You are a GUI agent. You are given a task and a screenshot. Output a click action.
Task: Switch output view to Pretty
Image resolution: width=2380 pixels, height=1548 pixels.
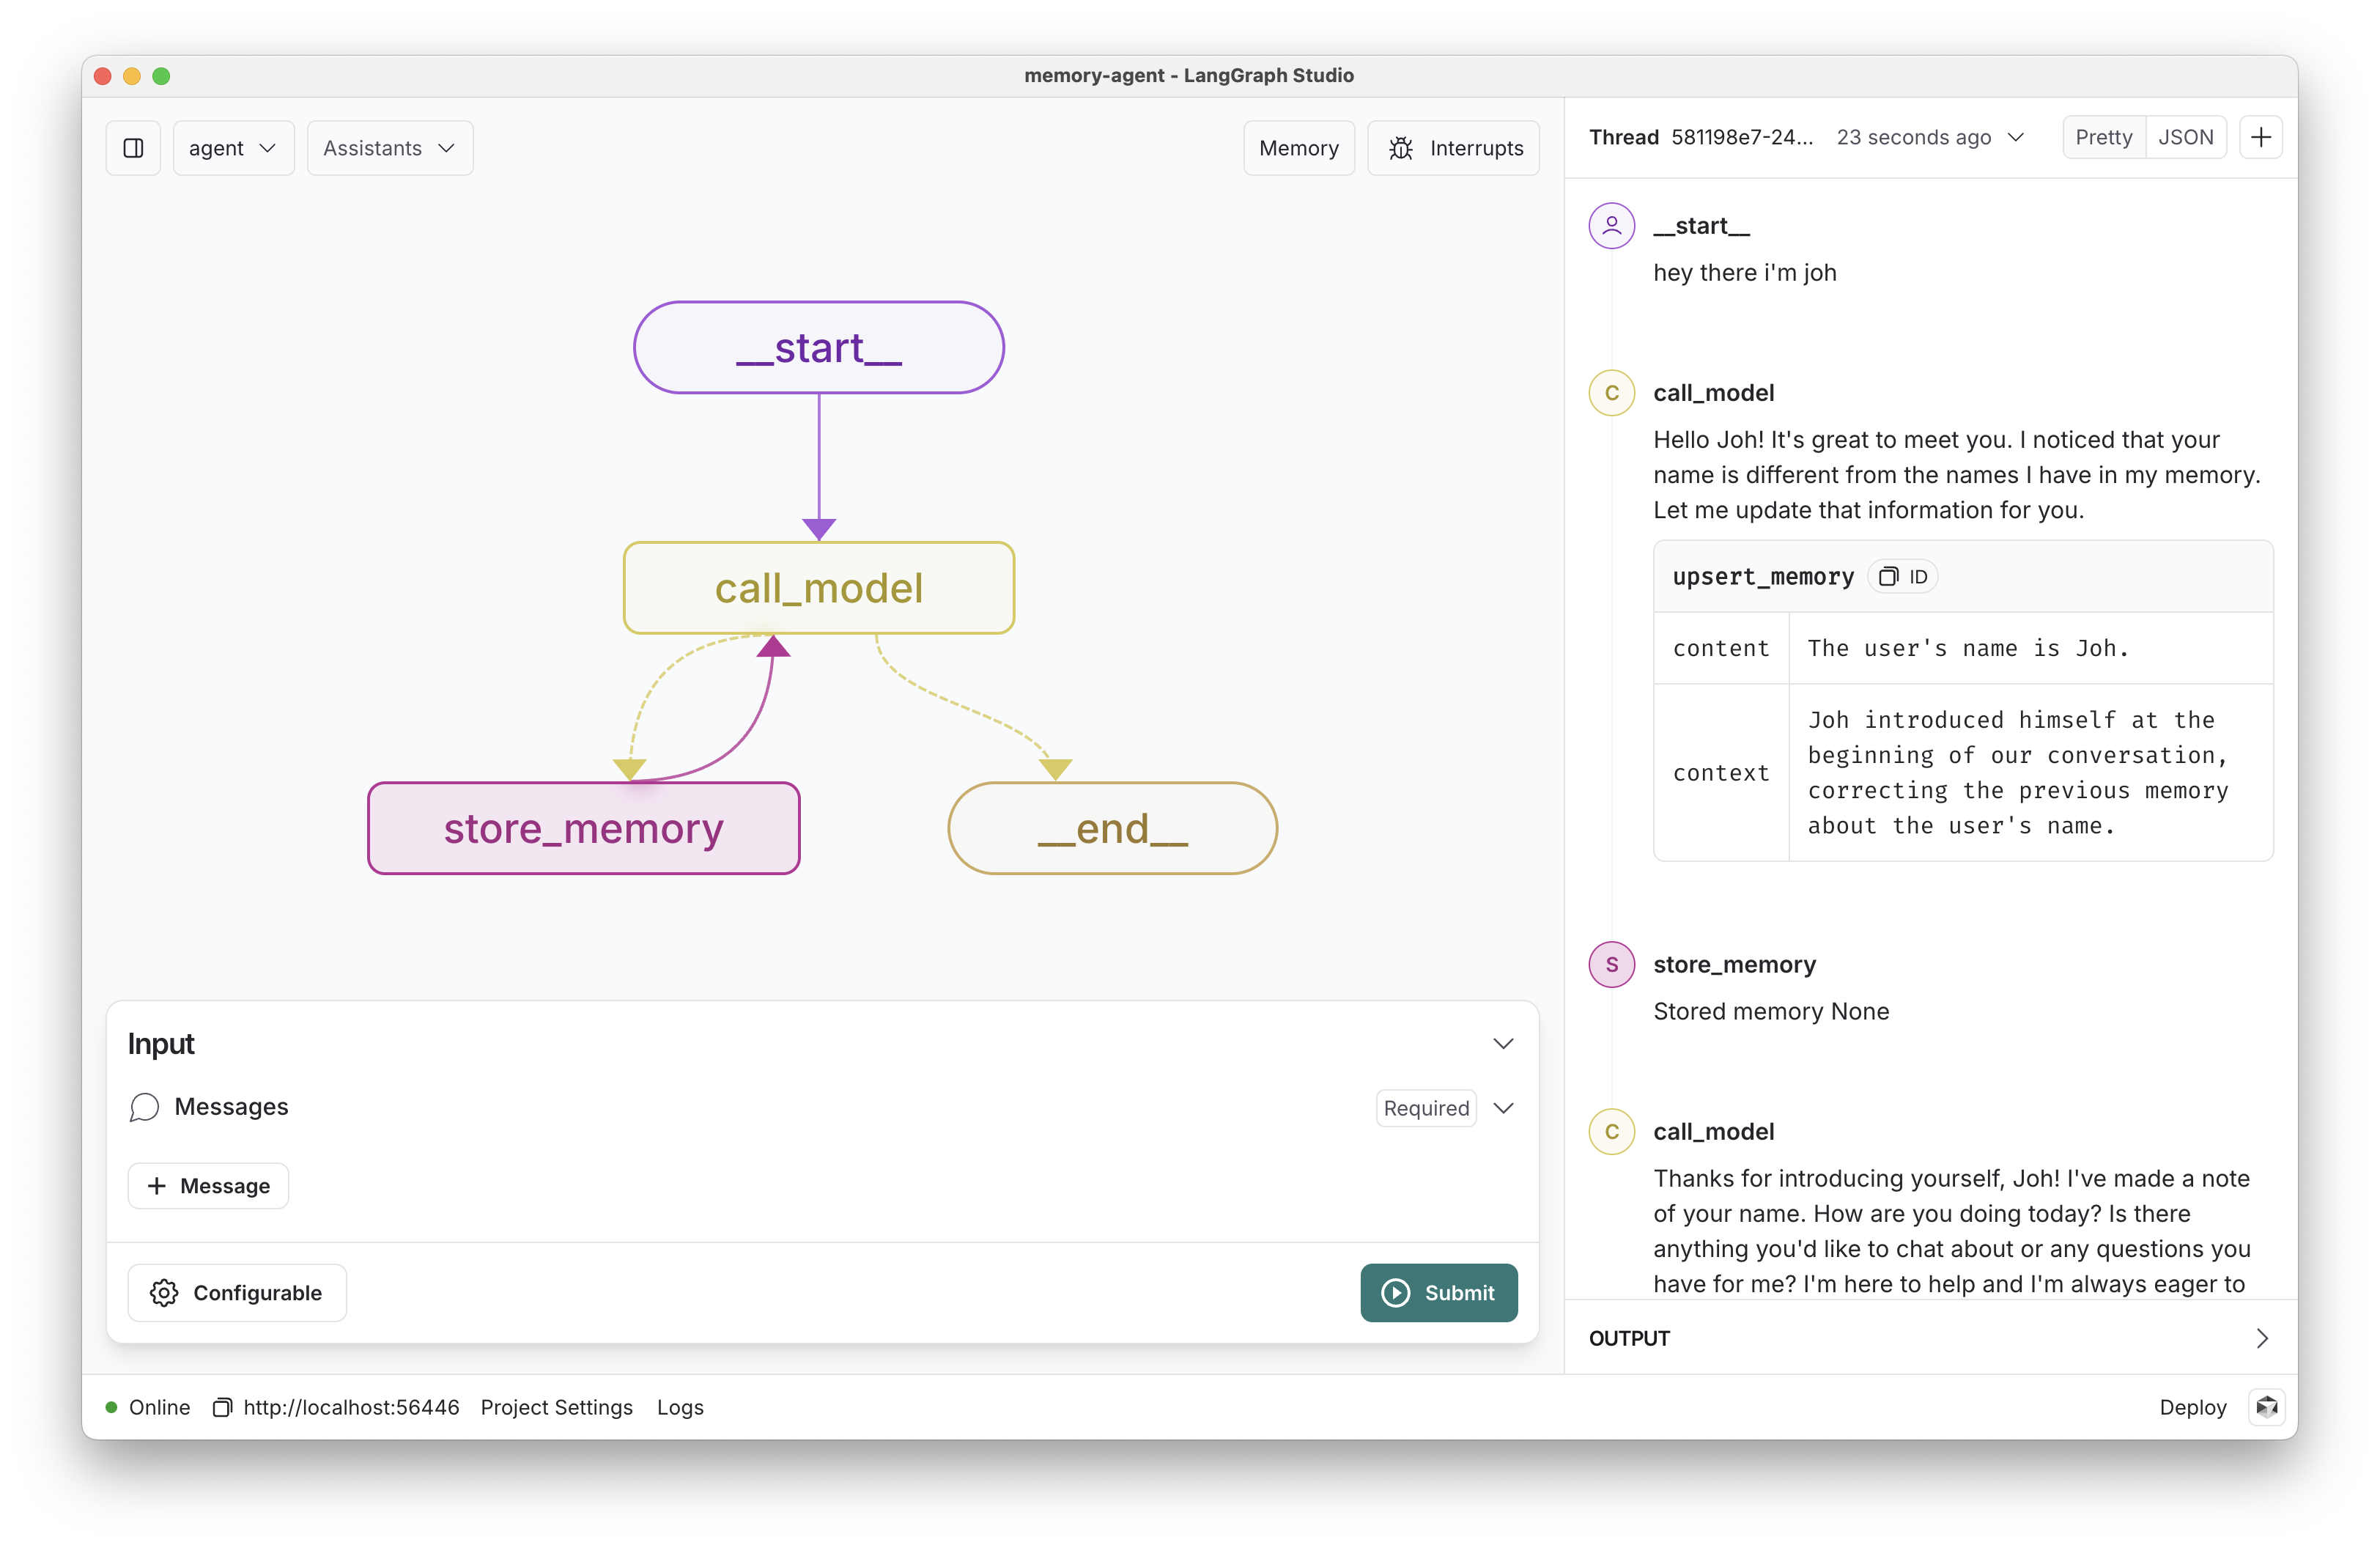click(x=2103, y=137)
